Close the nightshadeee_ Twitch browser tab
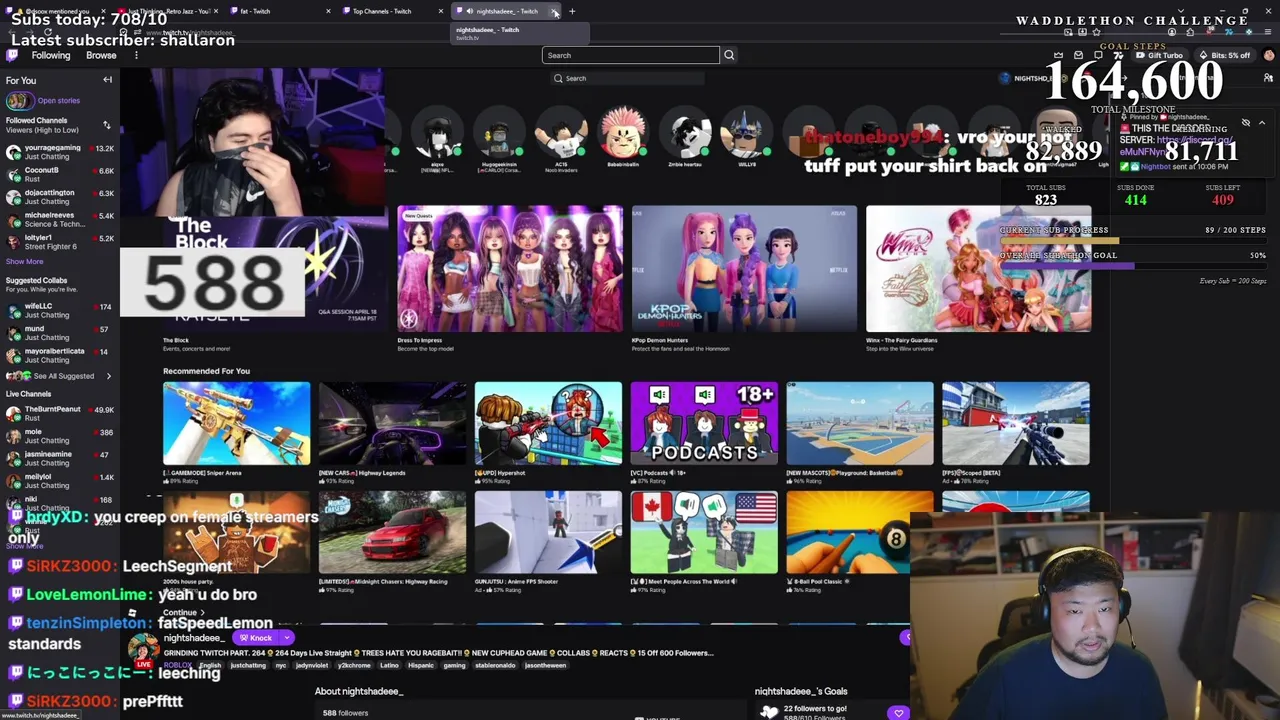The width and height of the screenshot is (1280, 720). (x=555, y=12)
